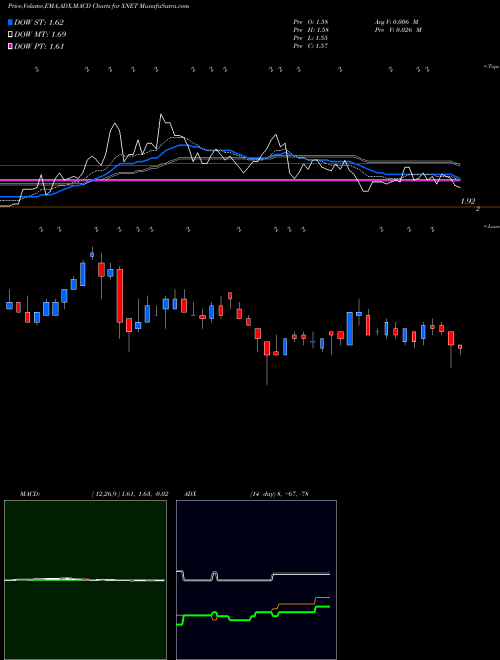Click the tallest red candlestick in price chart
Viewport: 500px width, 660px height.
coord(120,296)
